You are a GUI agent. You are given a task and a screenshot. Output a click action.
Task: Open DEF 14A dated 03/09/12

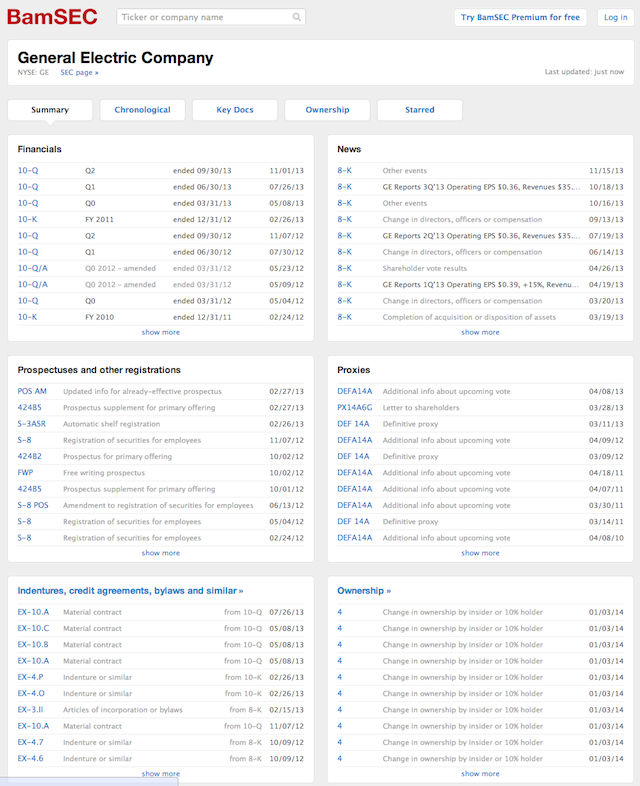(353, 456)
